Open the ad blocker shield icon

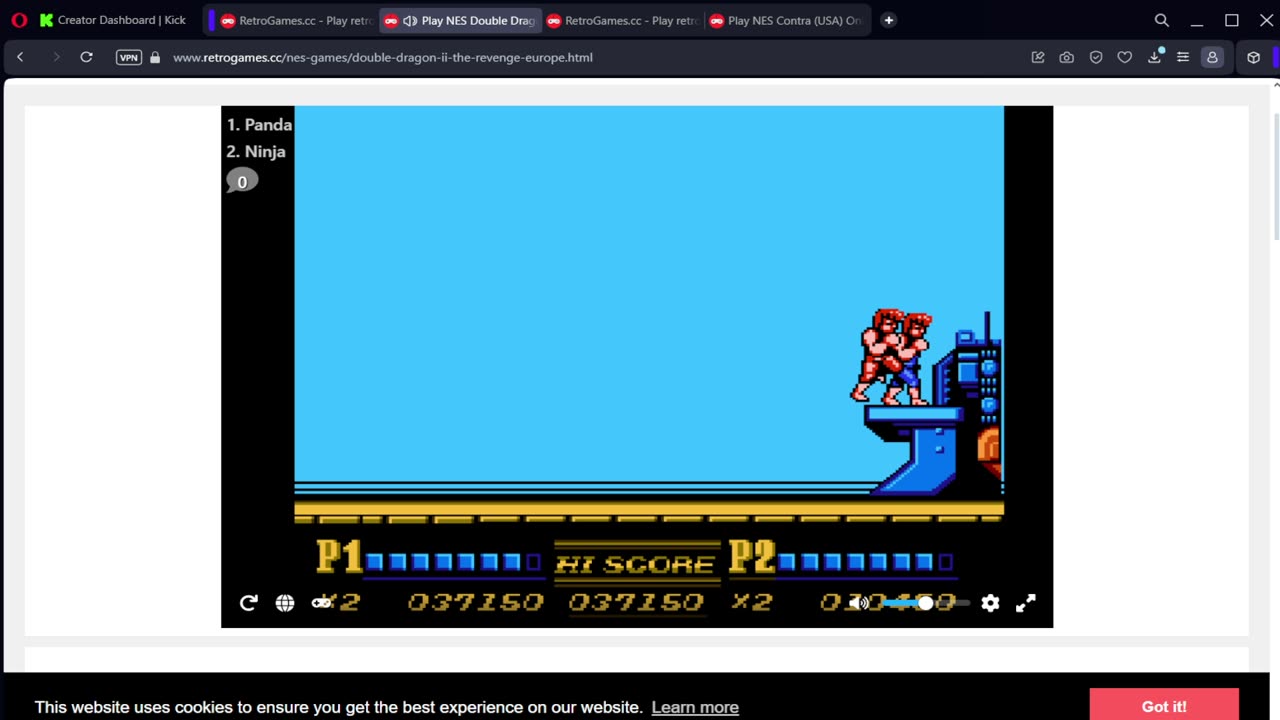pyautogui.click(x=1096, y=57)
